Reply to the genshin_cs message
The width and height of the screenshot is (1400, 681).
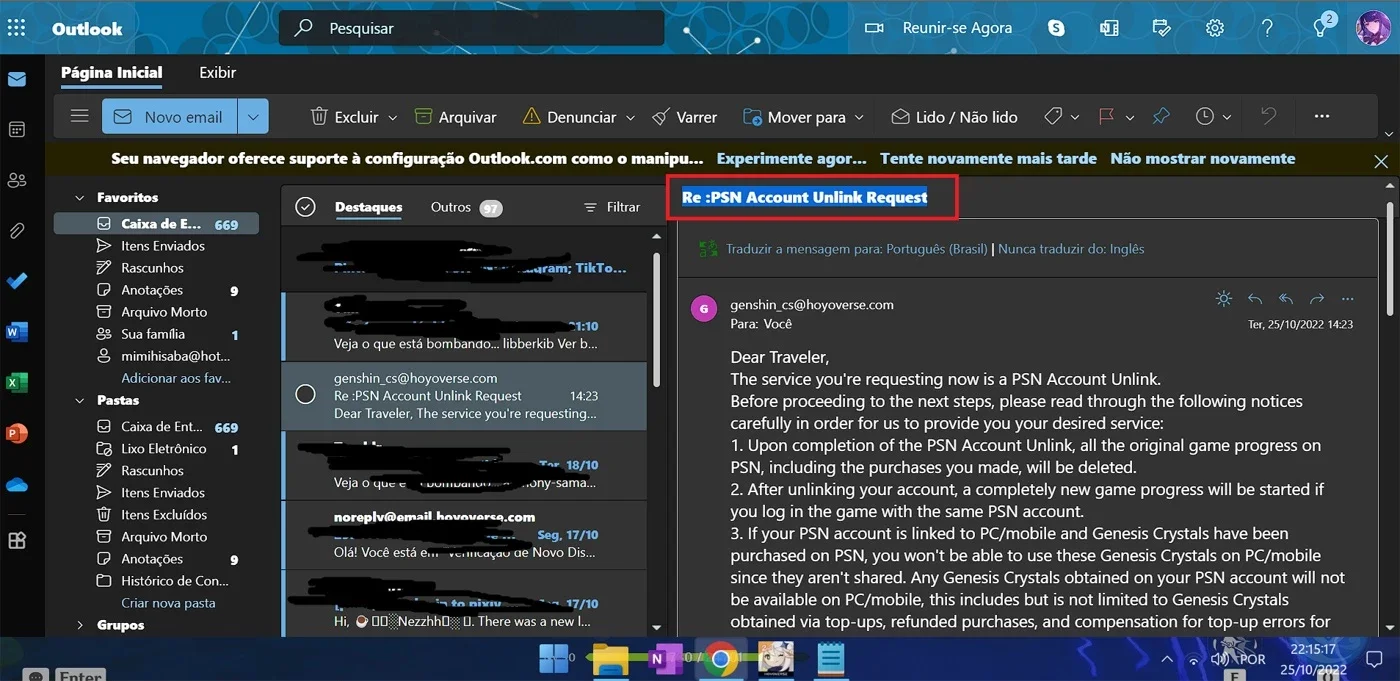[x=1255, y=299]
